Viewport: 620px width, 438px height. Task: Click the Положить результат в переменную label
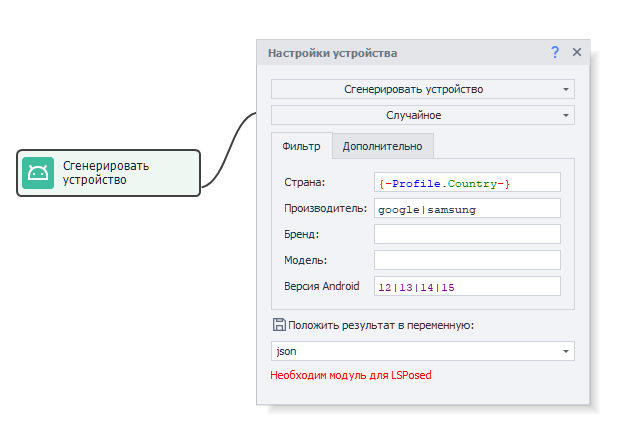click(x=381, y=325)
